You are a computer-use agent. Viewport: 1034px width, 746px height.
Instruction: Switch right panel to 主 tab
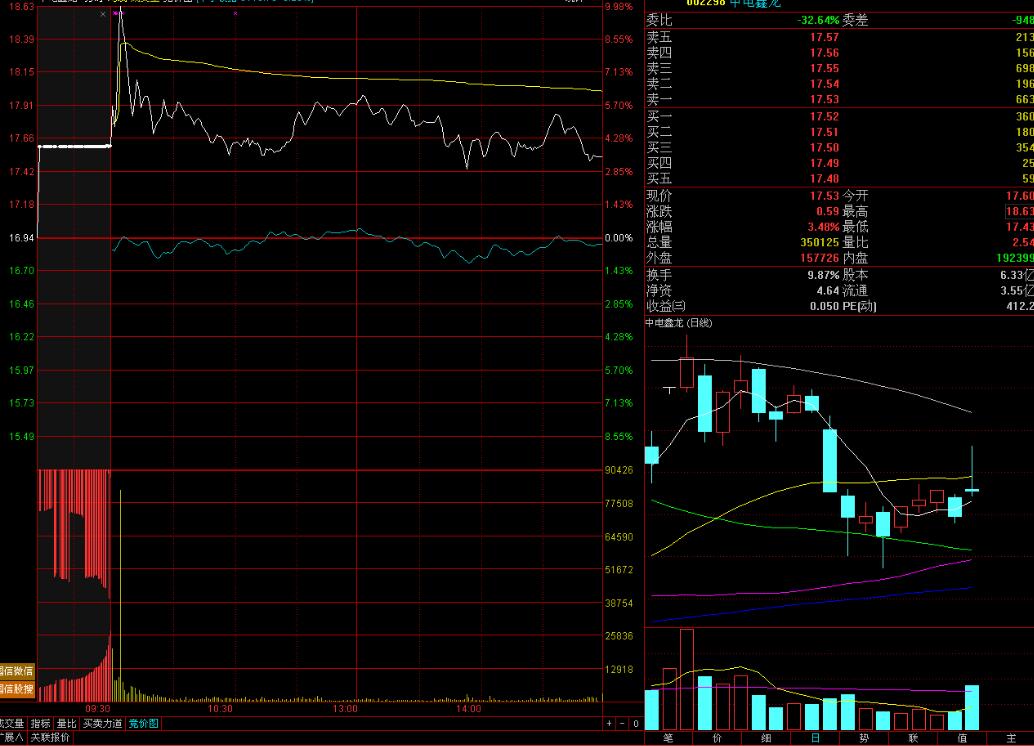tap(1011, 738)
